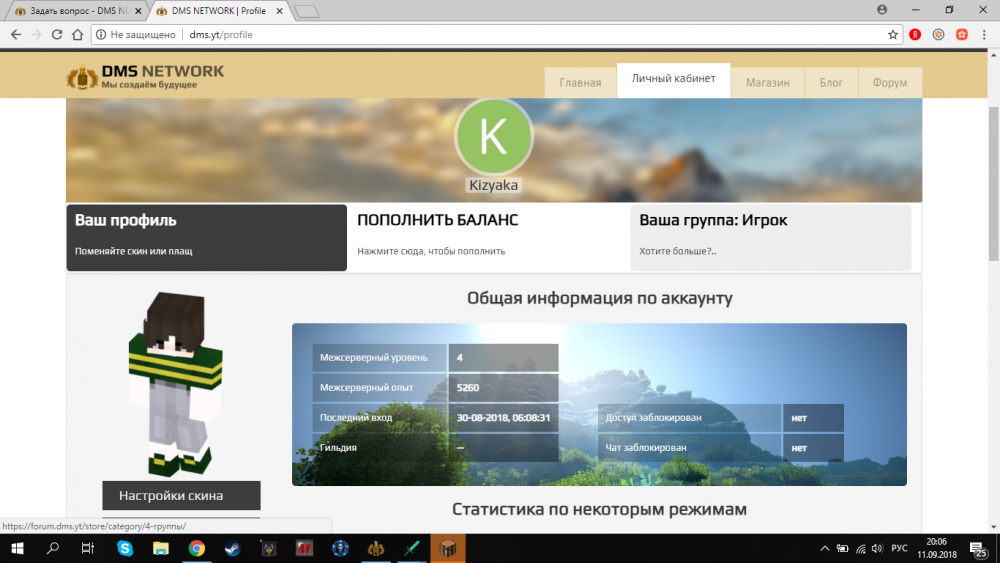Open Skype from the taskbar

coord(125,548)
